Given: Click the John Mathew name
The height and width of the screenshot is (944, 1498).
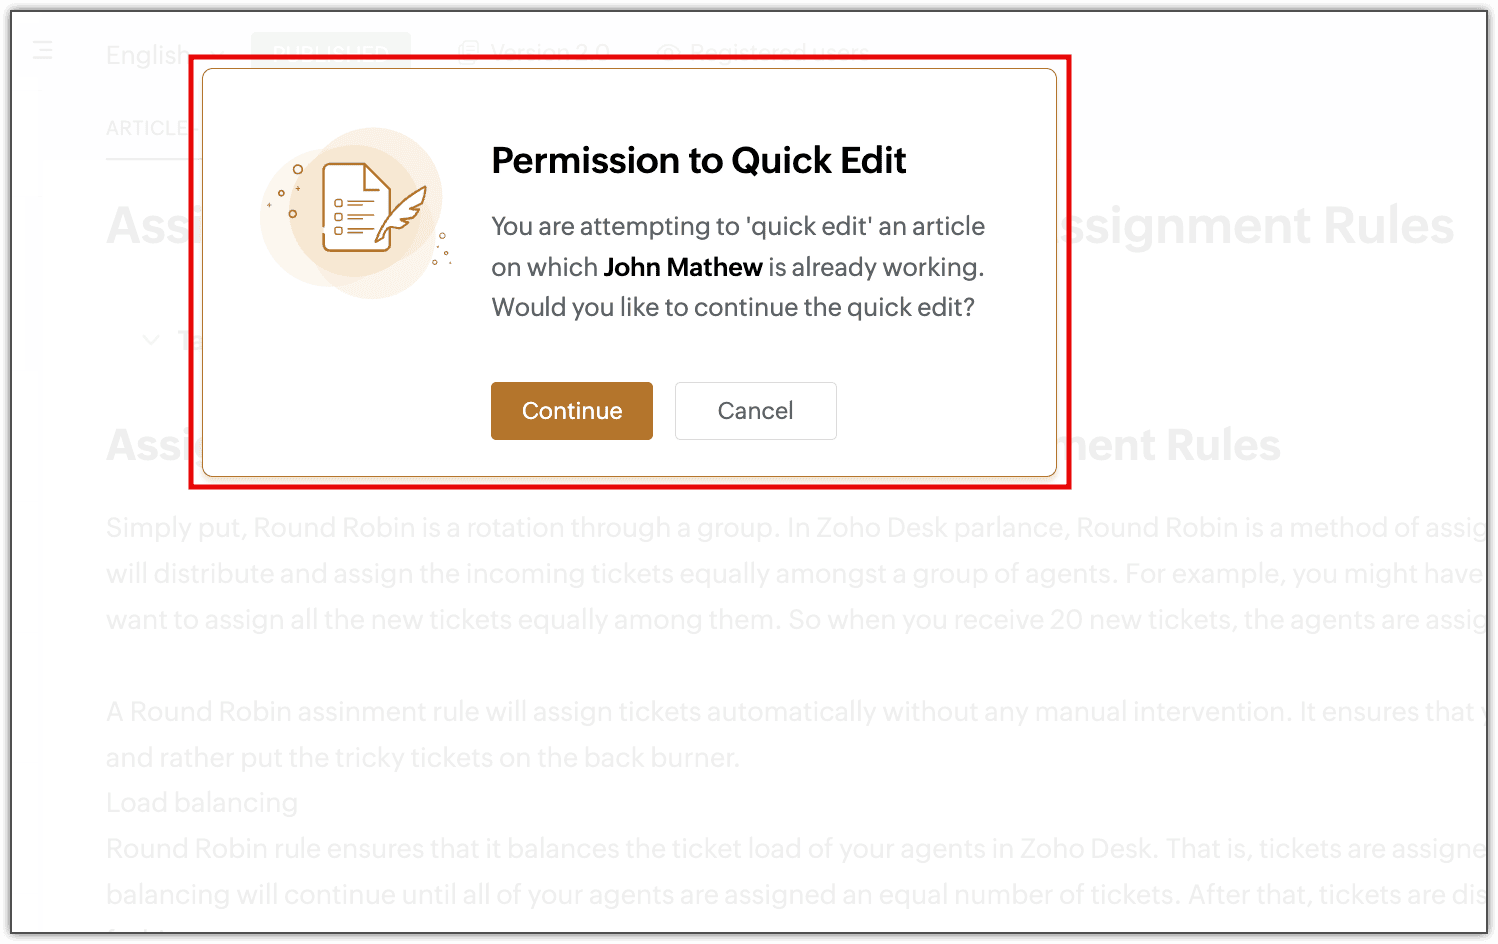Looking at the screenshot, I should coord(683,267).
